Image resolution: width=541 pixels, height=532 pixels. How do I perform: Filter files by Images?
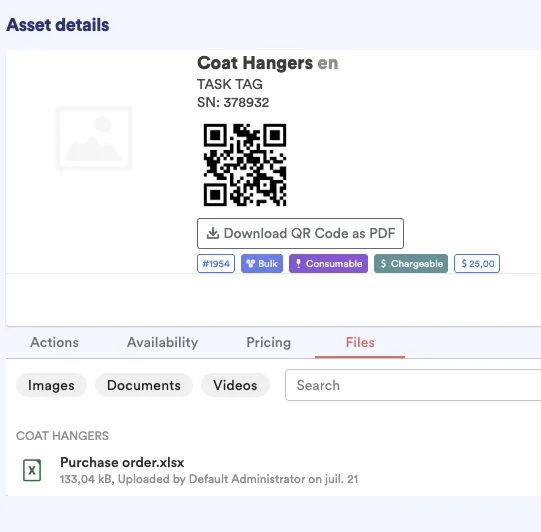(51, 385)
